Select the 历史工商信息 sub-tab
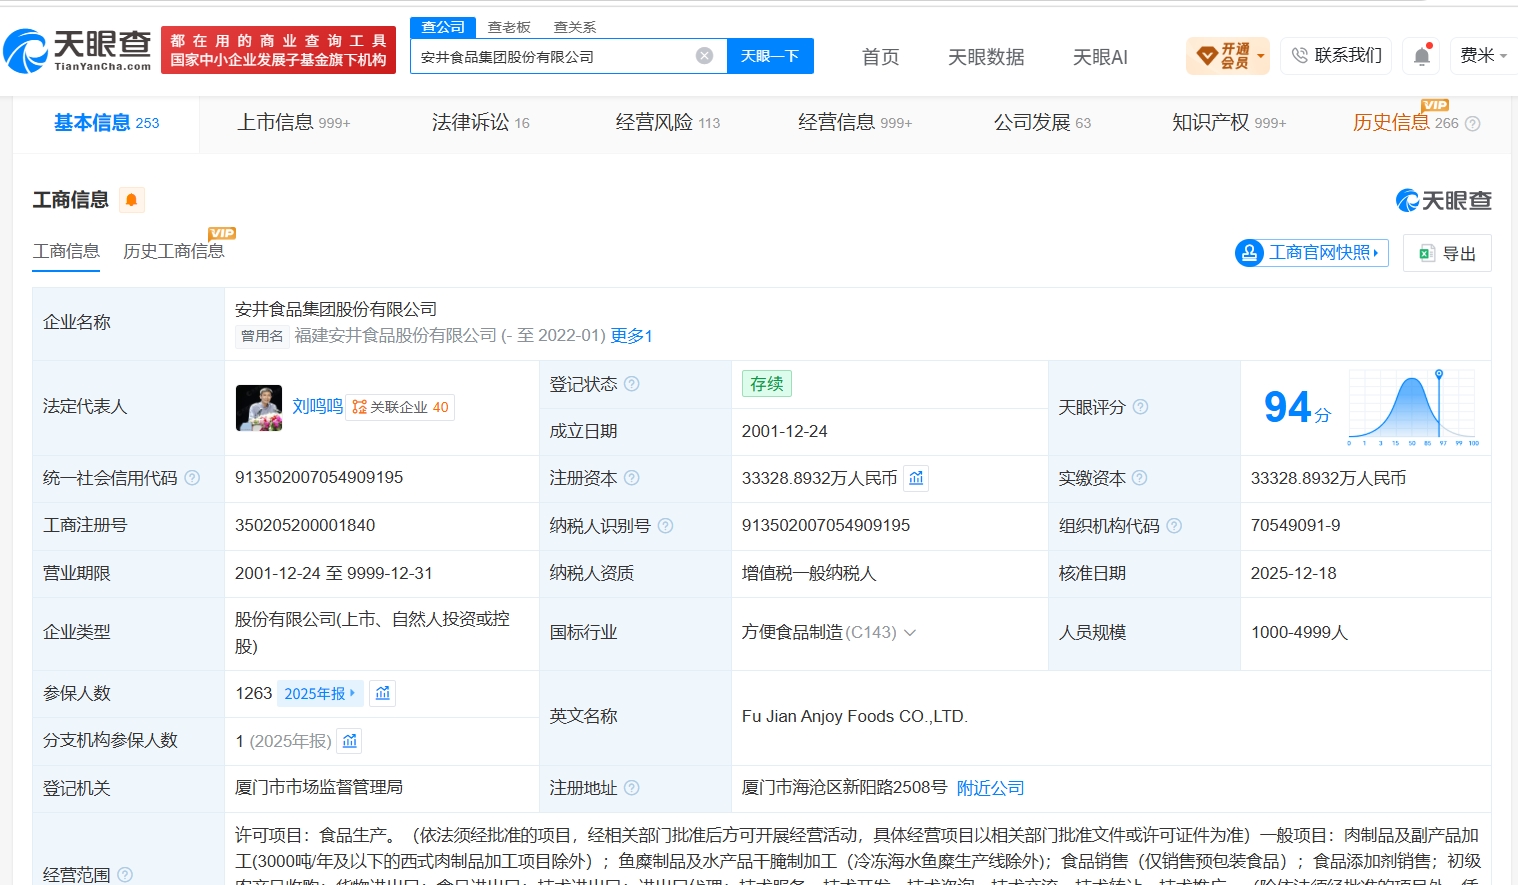 (x=173, y=252)
